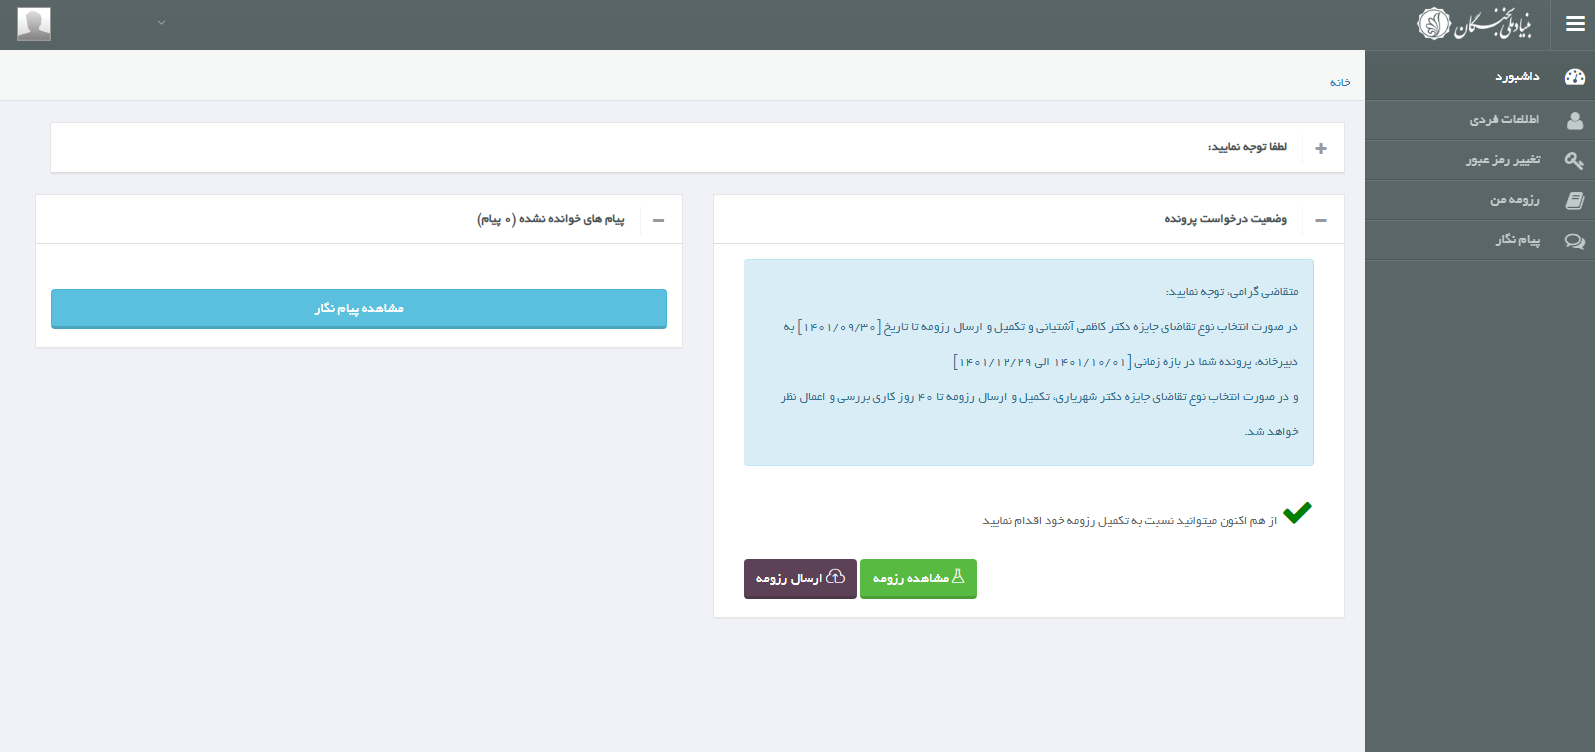The height and width of the screenshot is (752, 1595).
Task: Click the book icon for رزومه من
Action: 1575,200
